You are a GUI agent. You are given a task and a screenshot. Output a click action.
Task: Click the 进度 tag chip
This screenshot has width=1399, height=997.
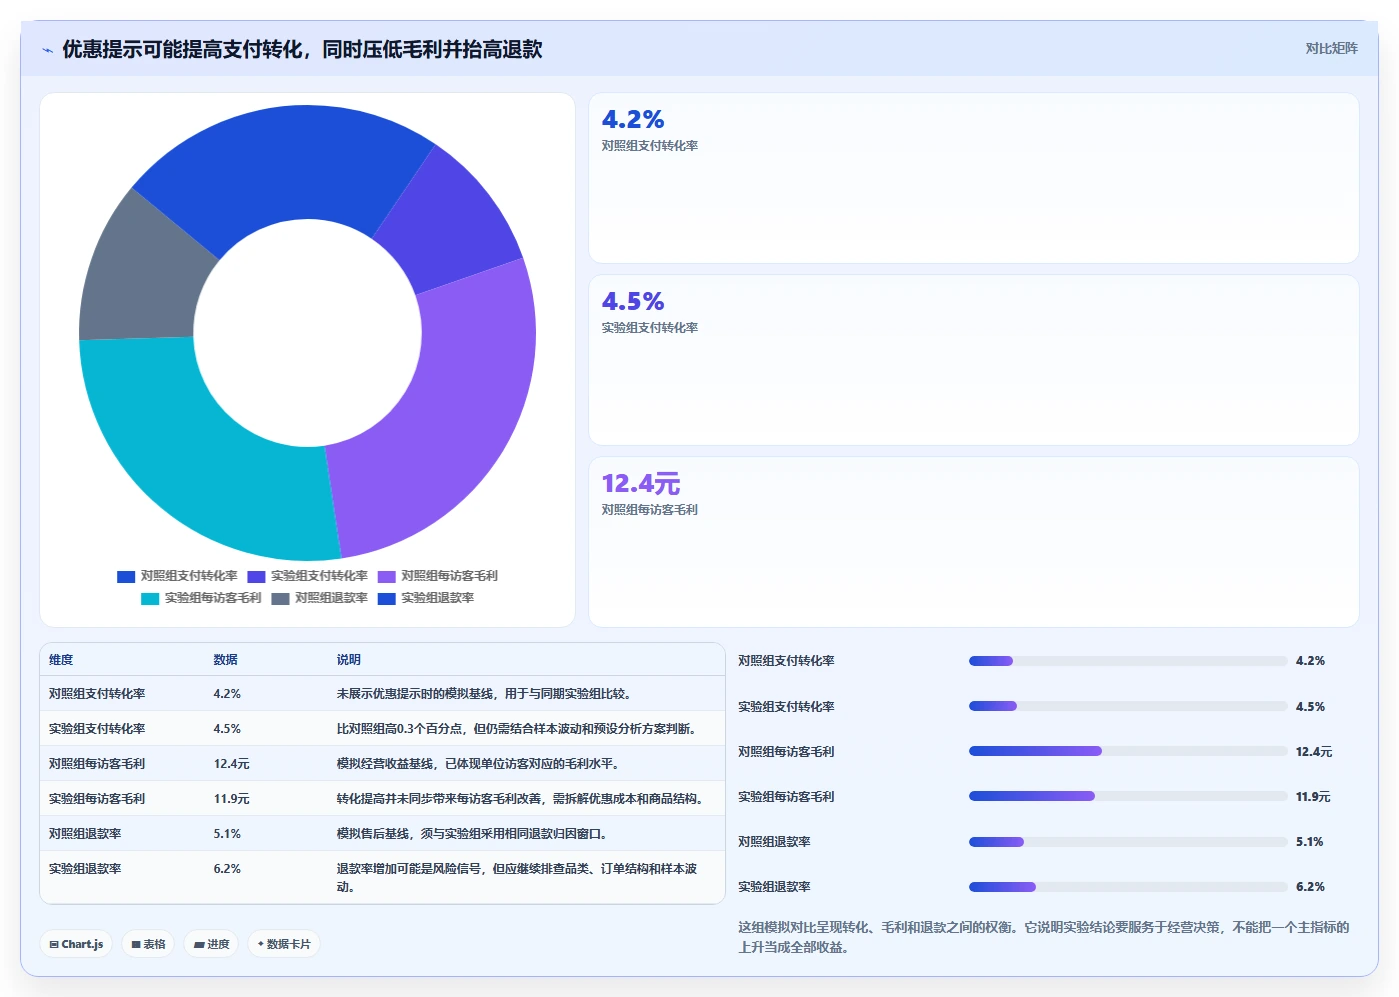pyautogui.click(x=211, y=944)
